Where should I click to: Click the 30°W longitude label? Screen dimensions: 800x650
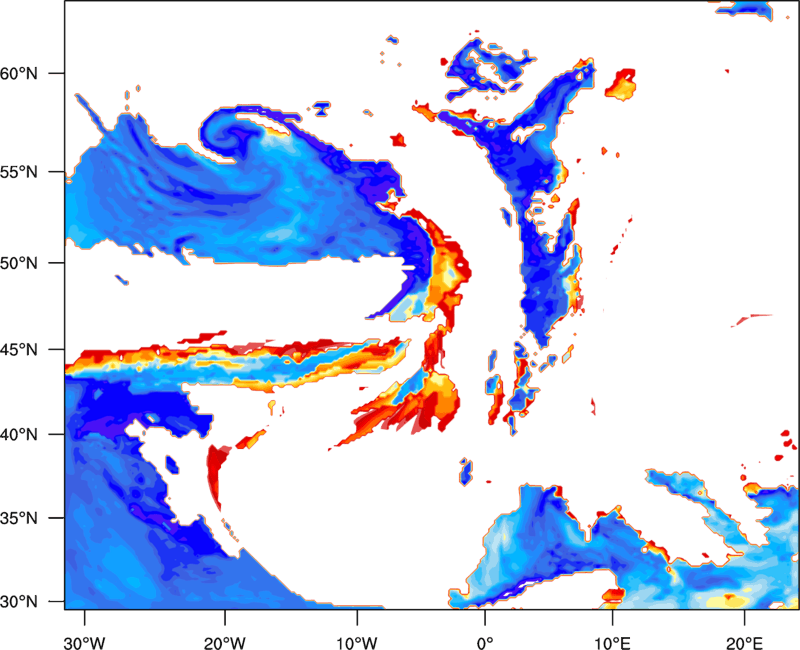85,643
